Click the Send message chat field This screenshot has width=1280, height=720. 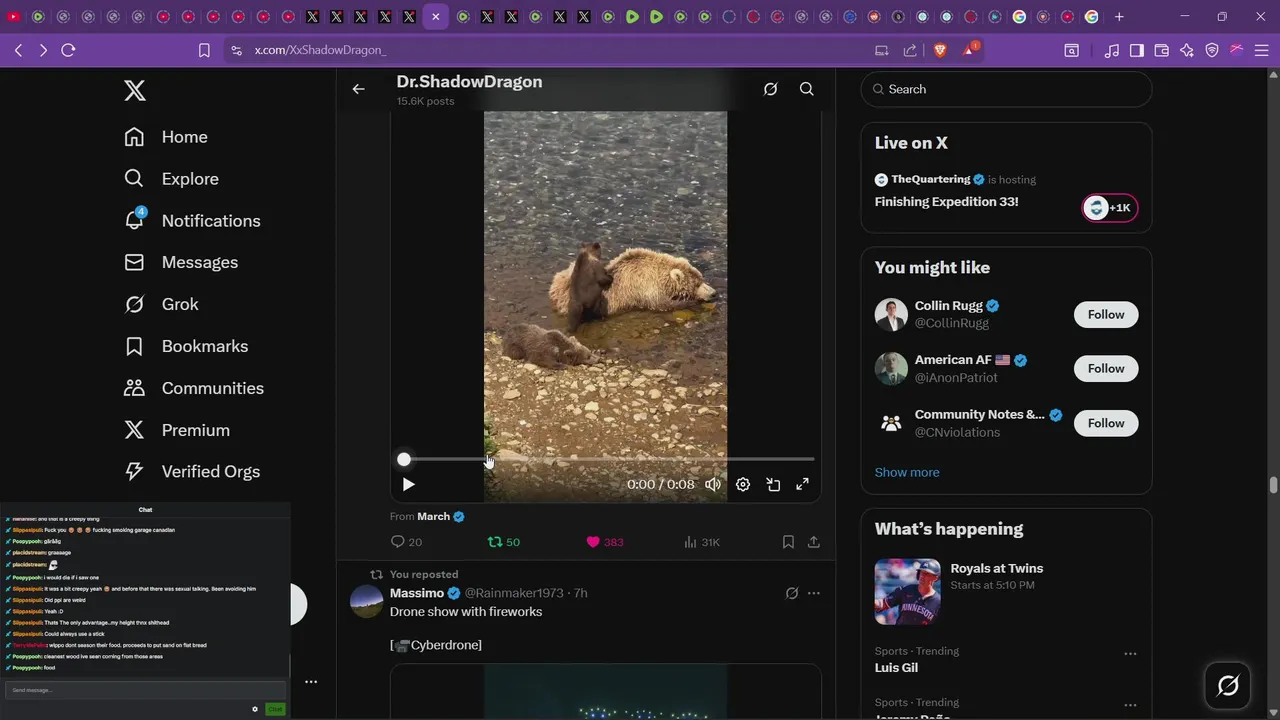(x=145, y=690)
